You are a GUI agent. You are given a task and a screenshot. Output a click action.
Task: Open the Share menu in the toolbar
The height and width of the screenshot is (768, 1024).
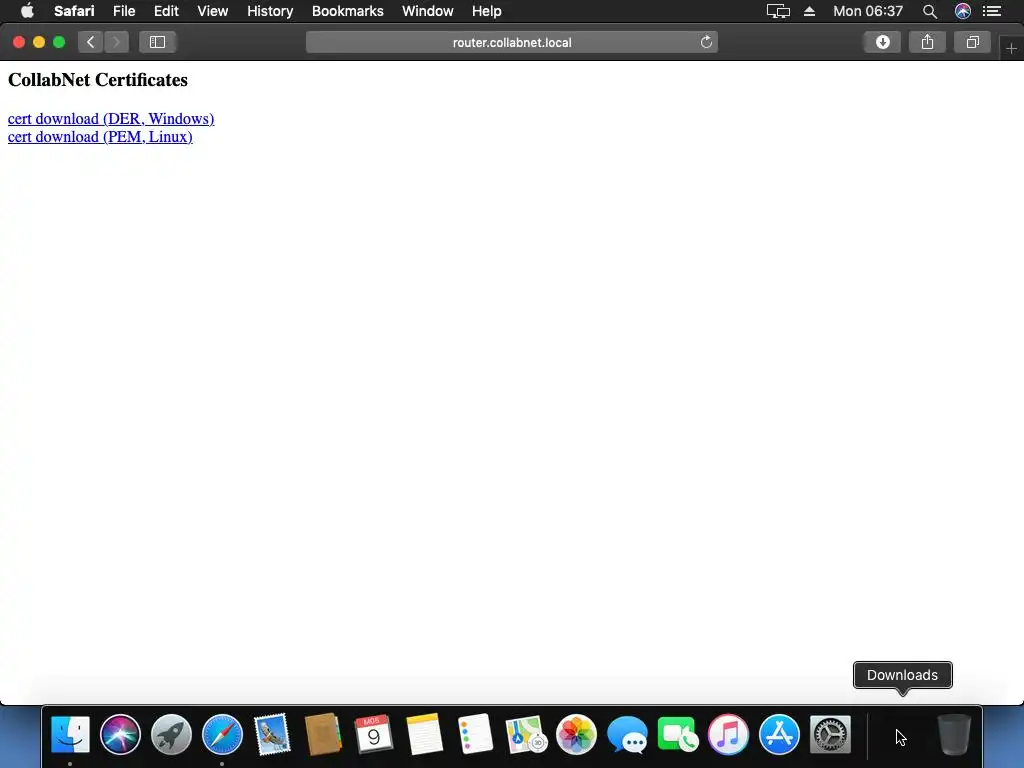pyautogui.click(x=927, y=42)
